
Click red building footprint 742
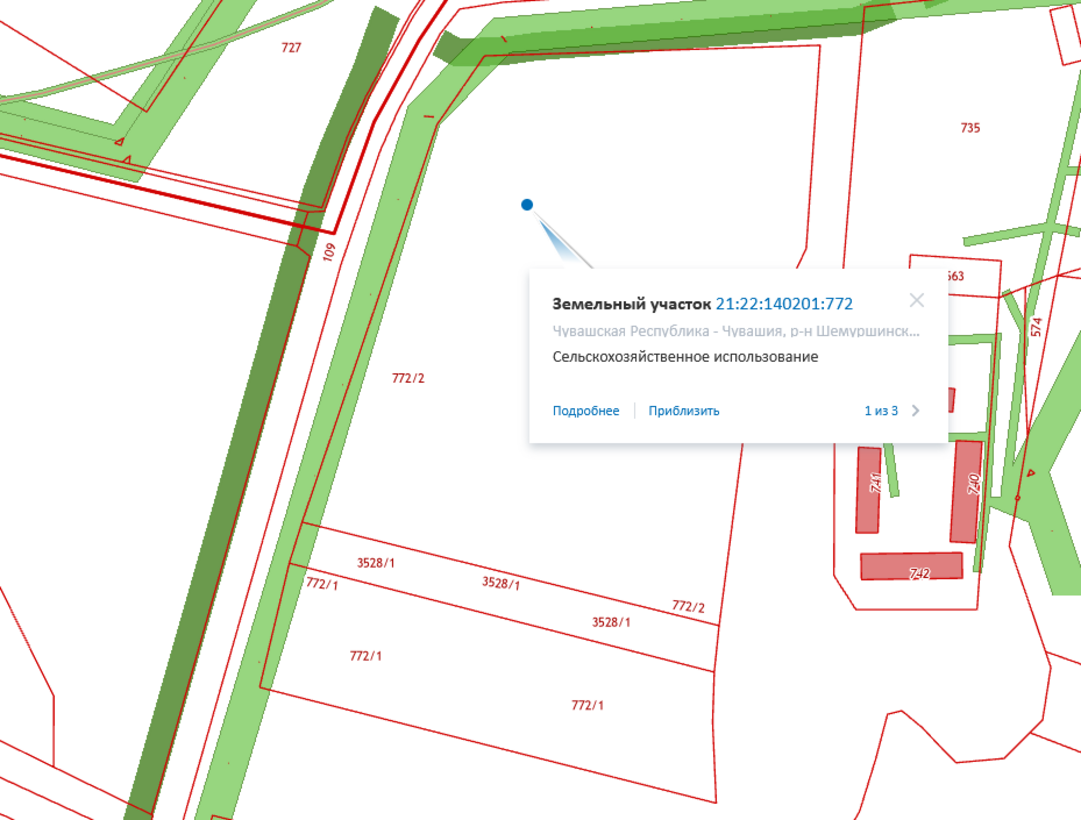click(x=911, y=566)
